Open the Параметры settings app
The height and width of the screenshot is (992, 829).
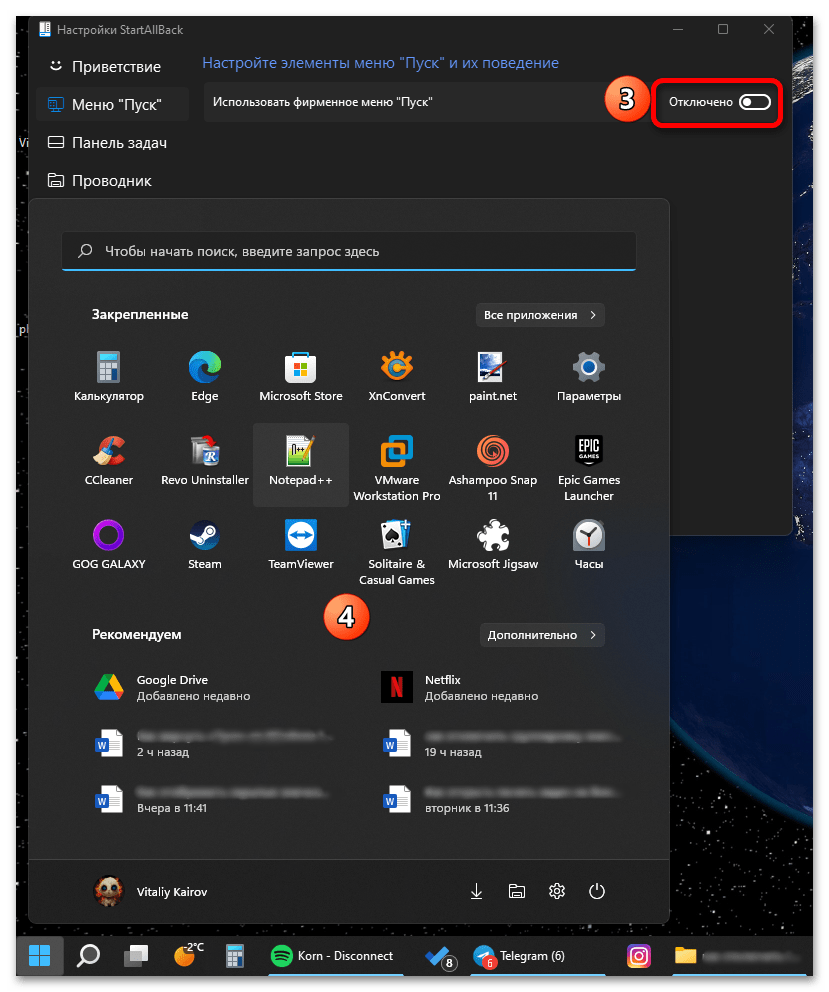(x=589, y=376)
